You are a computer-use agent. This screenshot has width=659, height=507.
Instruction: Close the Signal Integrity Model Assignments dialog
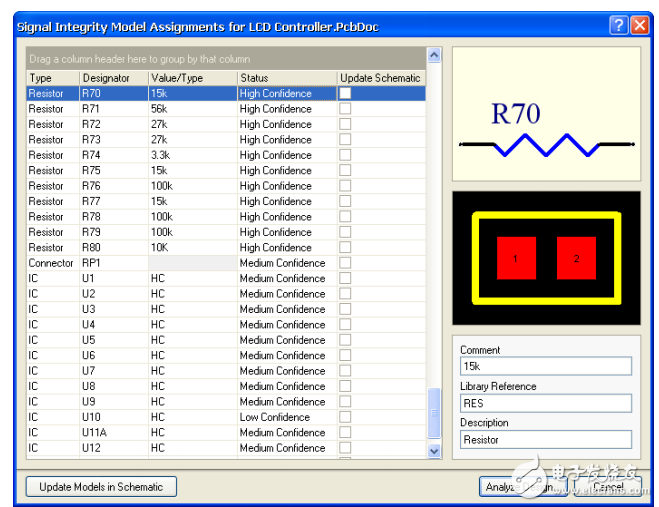pyautogui.click(x=639, y=26)
